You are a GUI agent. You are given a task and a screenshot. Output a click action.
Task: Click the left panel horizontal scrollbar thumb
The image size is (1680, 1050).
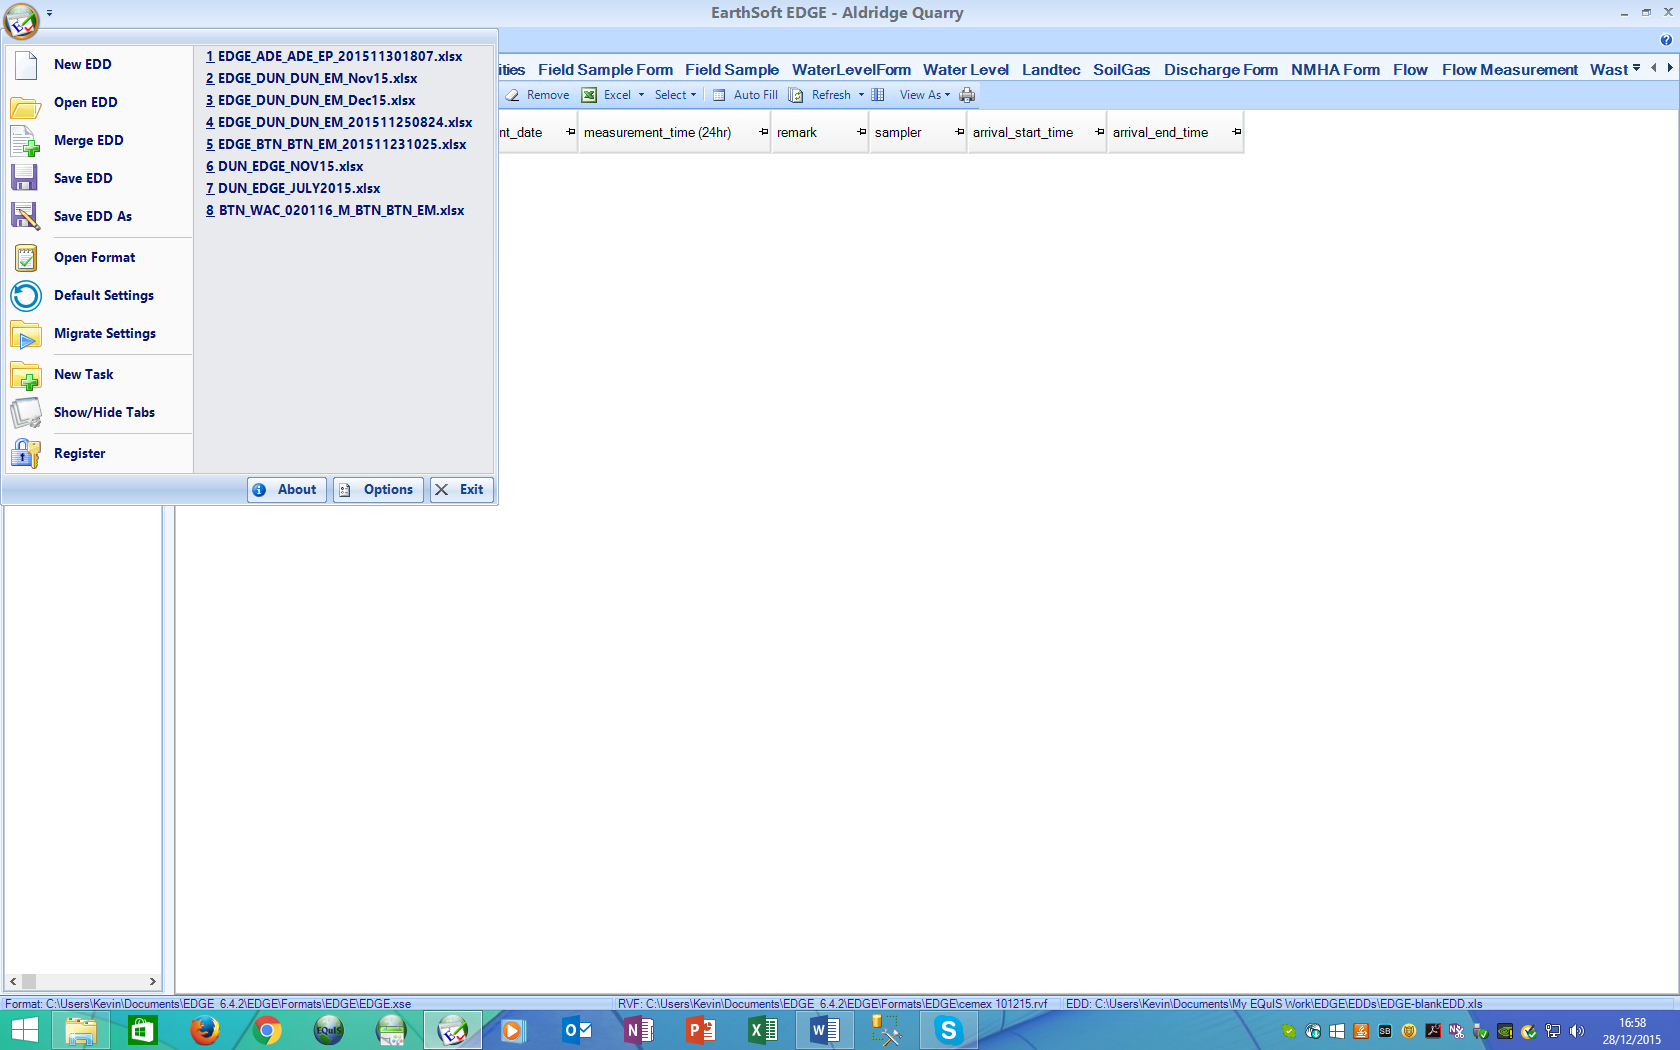pos(29,982)
